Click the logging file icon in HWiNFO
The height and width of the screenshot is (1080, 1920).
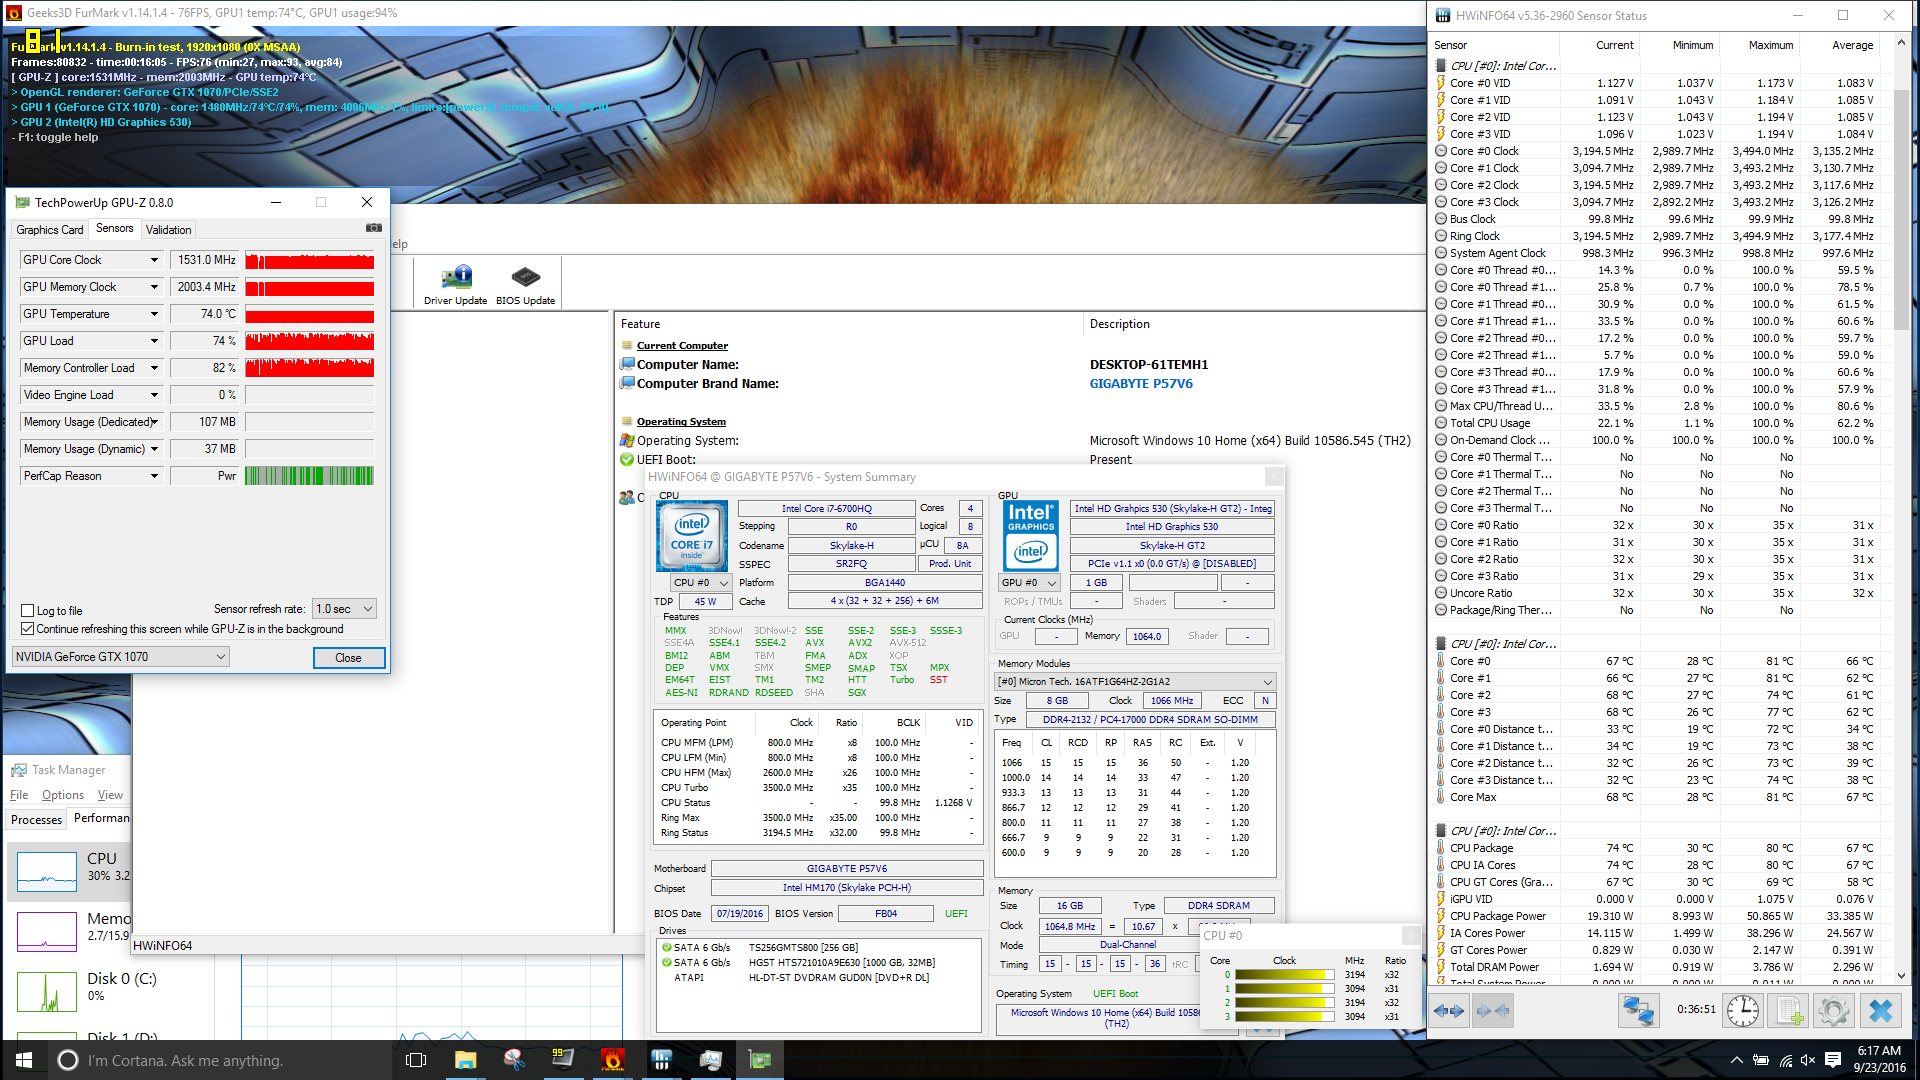[x=1789, y=1011]
